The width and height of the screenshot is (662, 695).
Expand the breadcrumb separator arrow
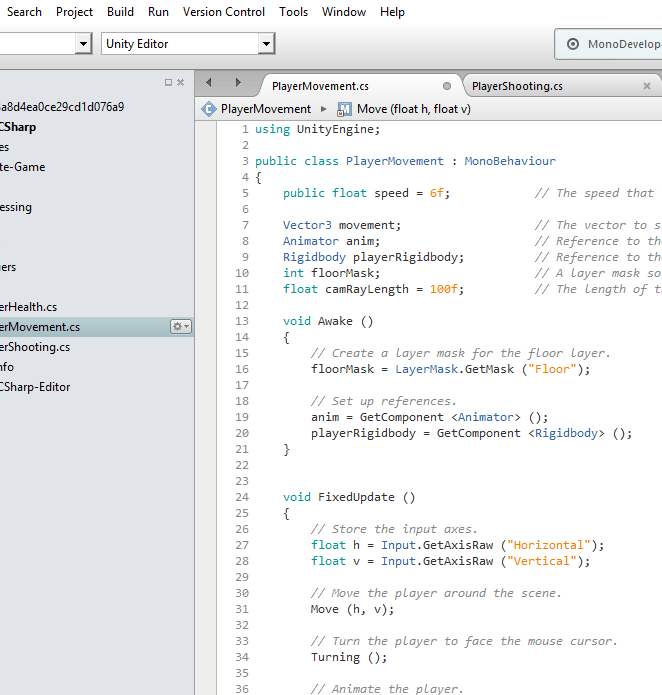[x=324, y=109]
